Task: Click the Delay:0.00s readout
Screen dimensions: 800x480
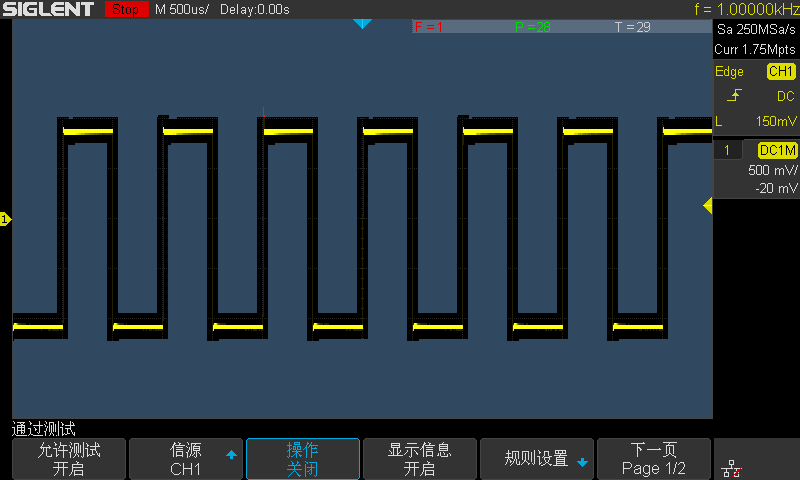Action: (x=255, y=9)
